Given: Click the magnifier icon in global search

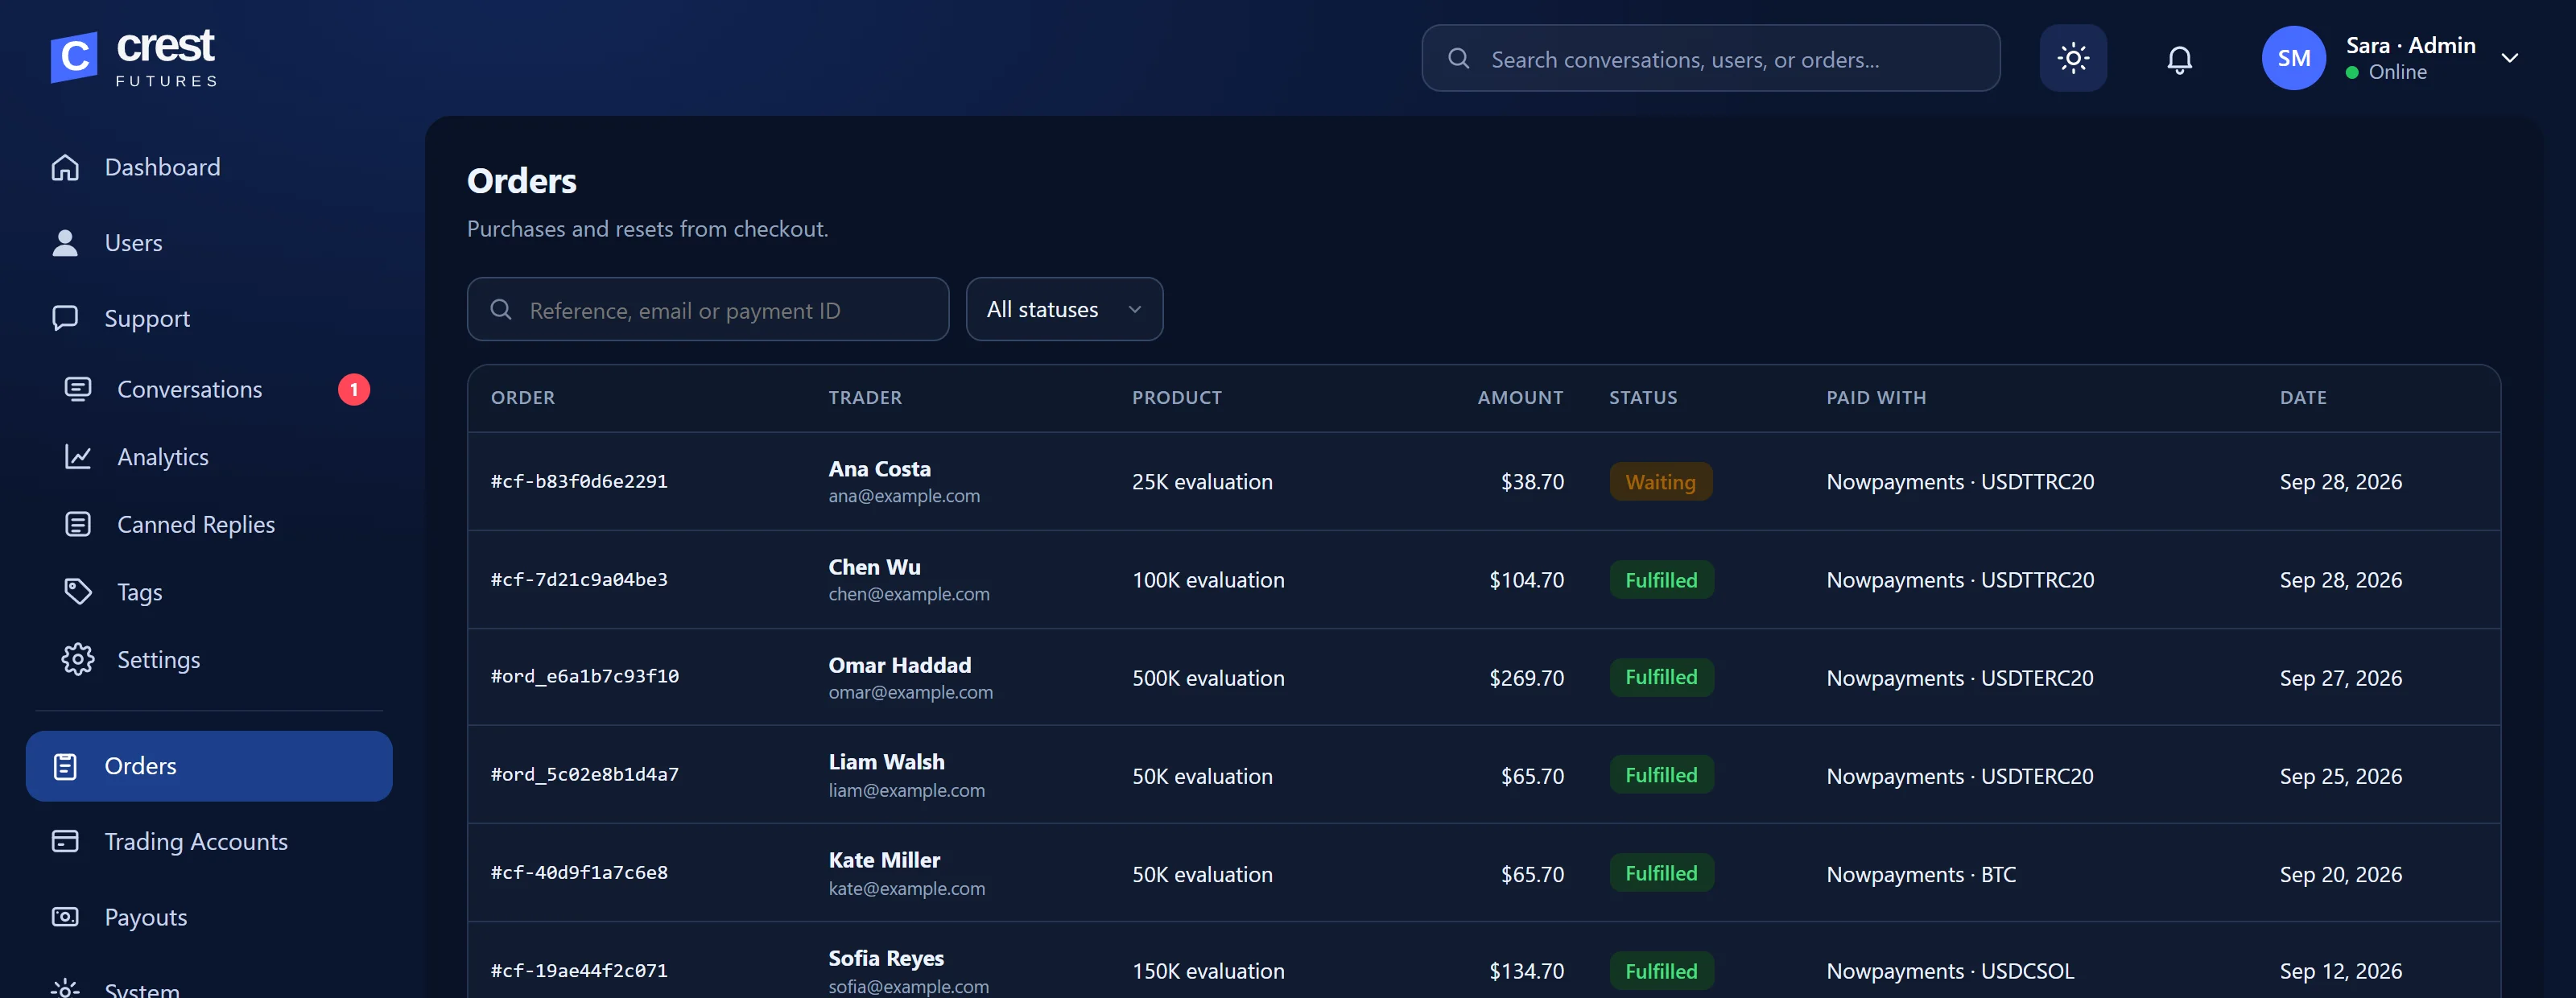Looking at the screenshot, I should (x=1458, y=59).
